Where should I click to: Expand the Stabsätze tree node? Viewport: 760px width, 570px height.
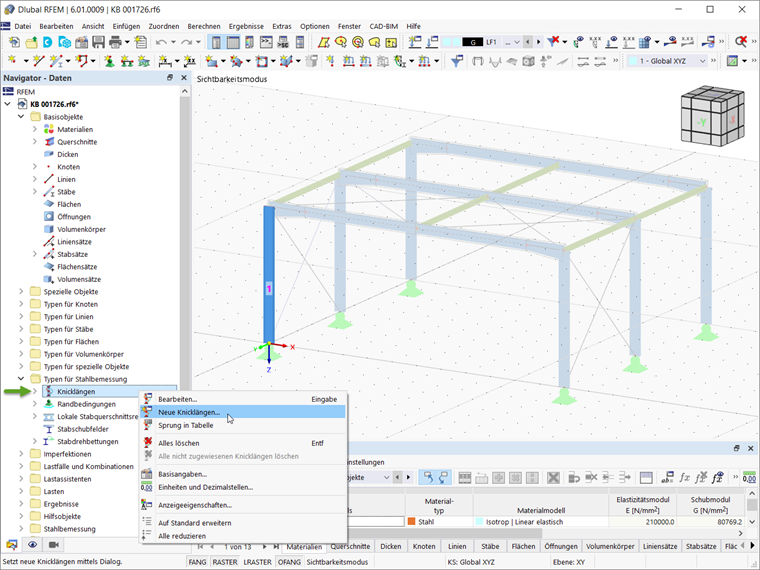tap(34, 254)
